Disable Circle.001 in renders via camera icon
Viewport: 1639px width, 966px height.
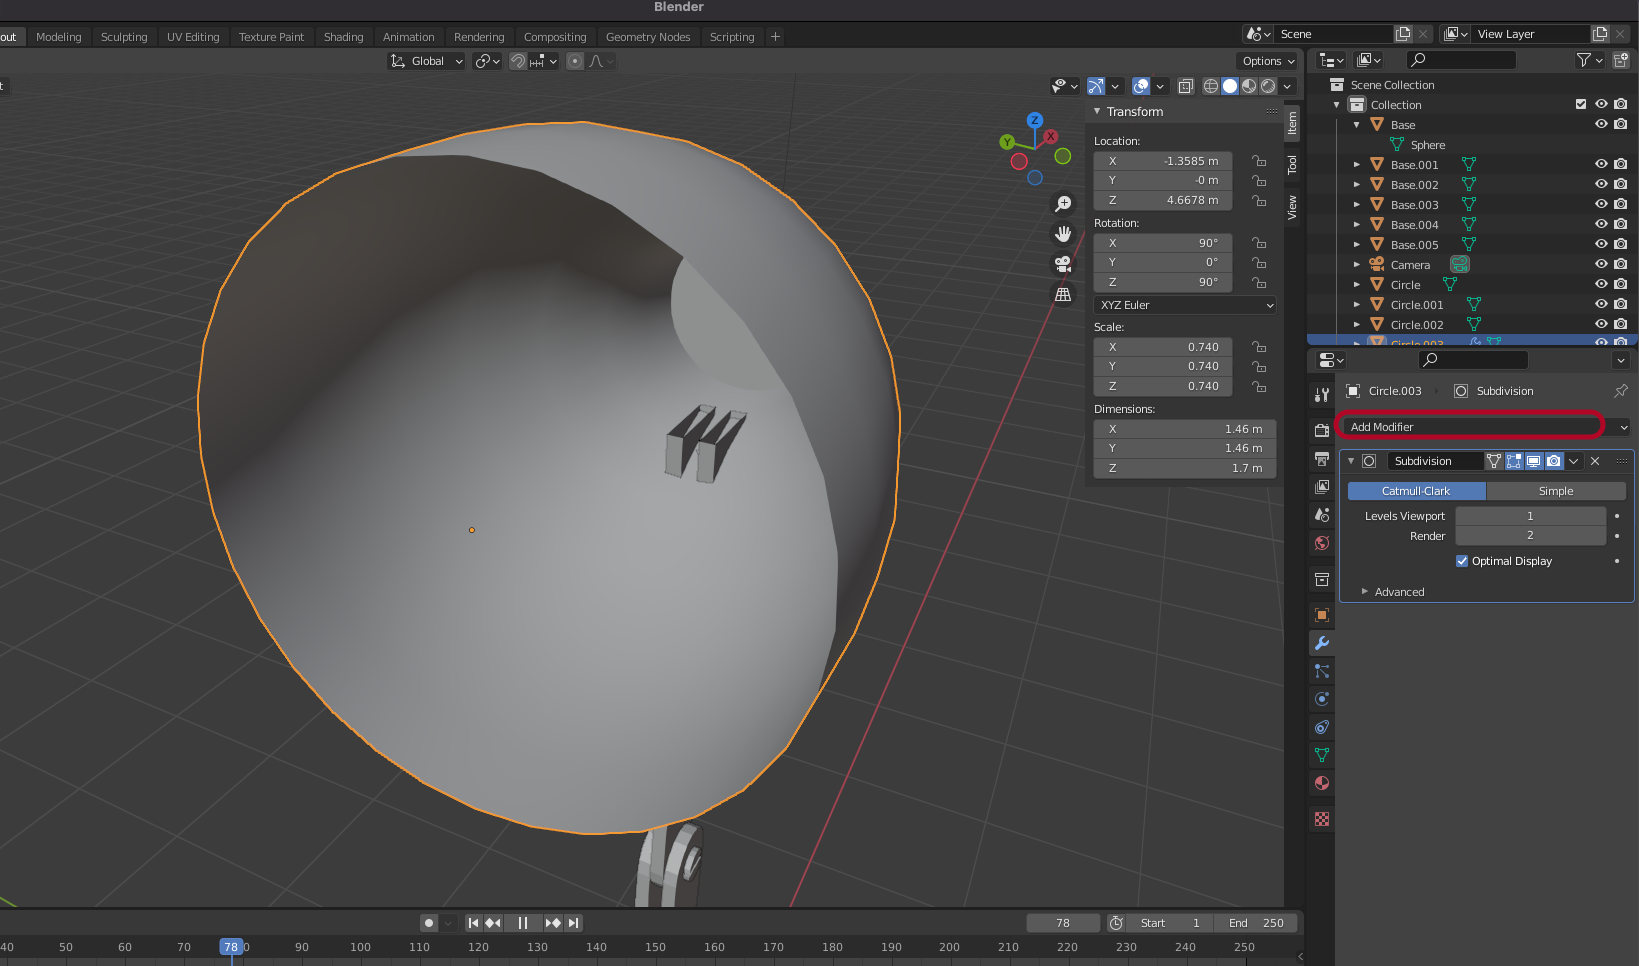coord(1621,304)
